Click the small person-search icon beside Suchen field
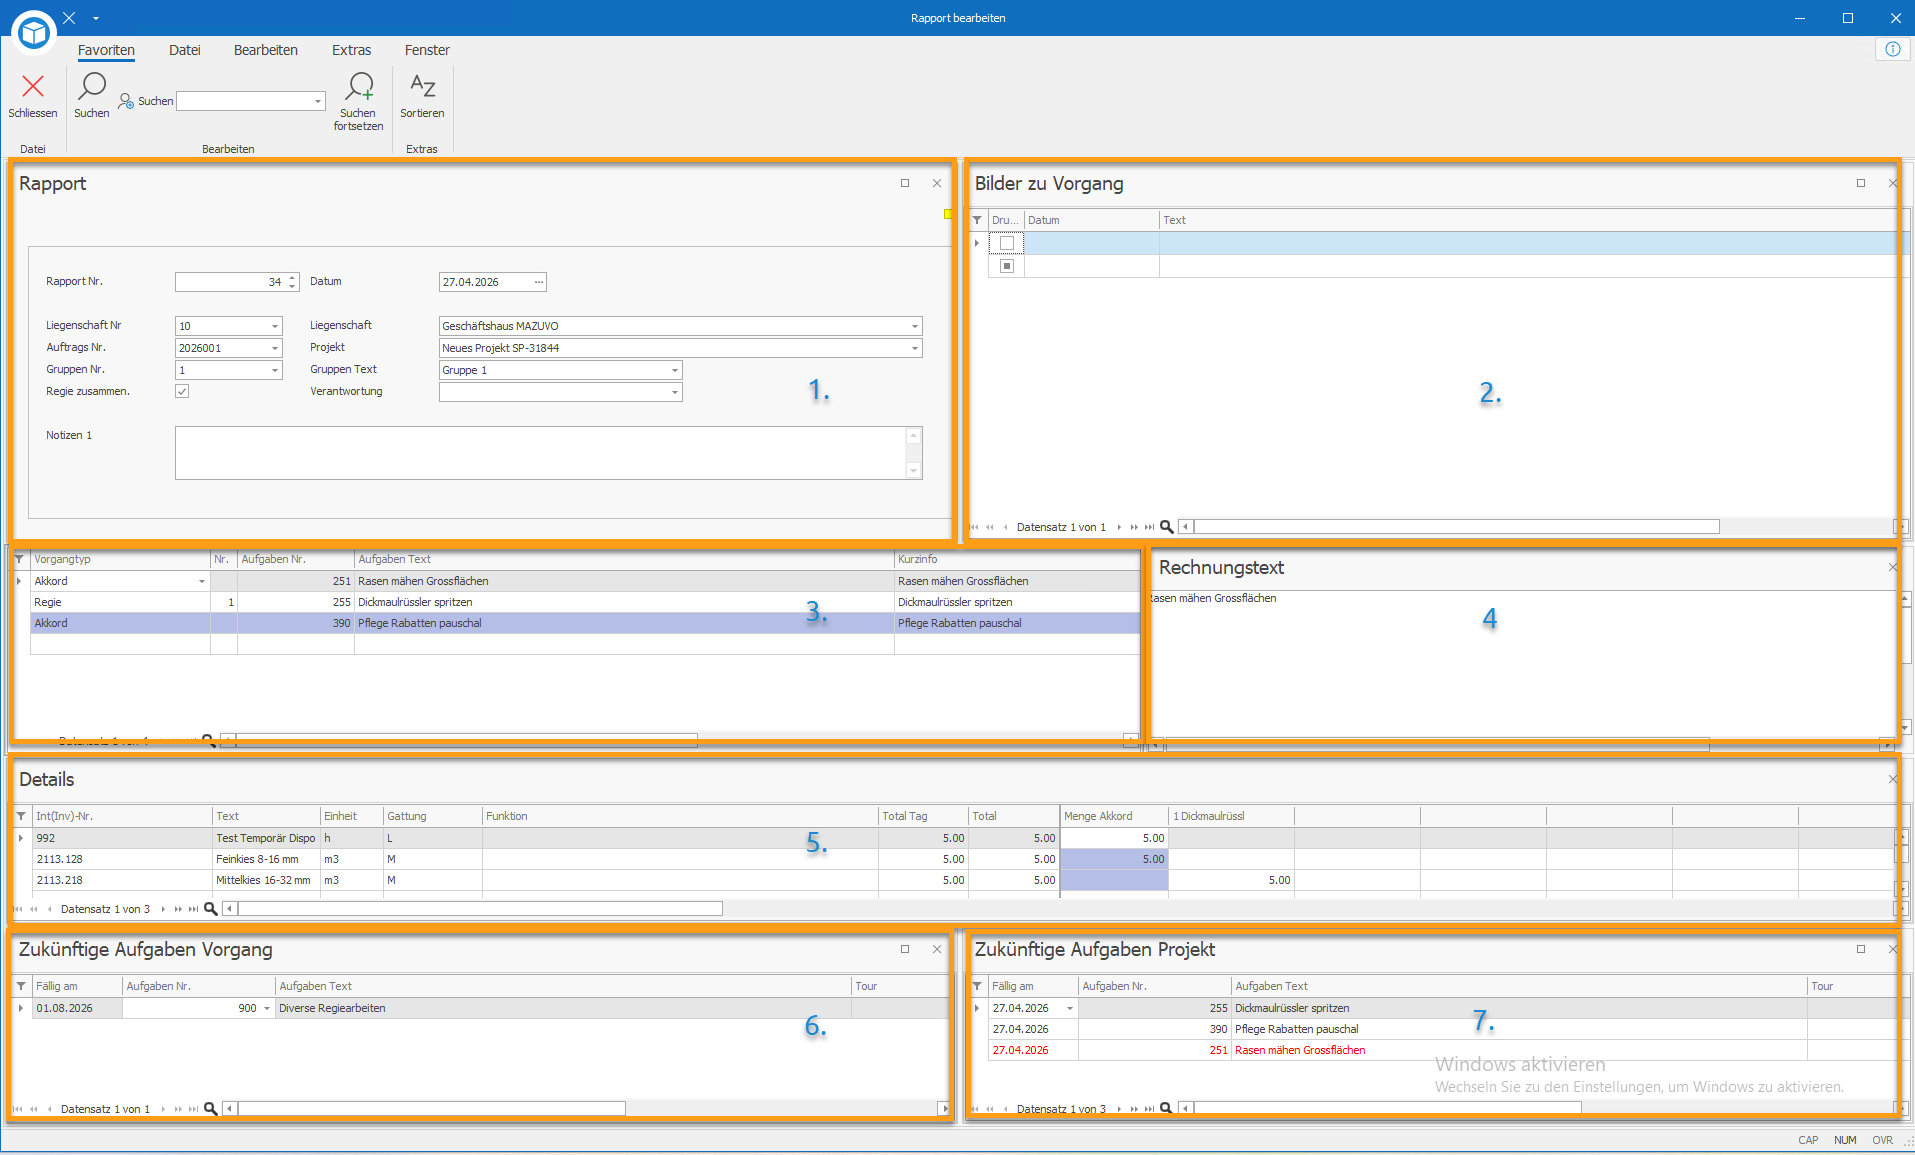 126,101
